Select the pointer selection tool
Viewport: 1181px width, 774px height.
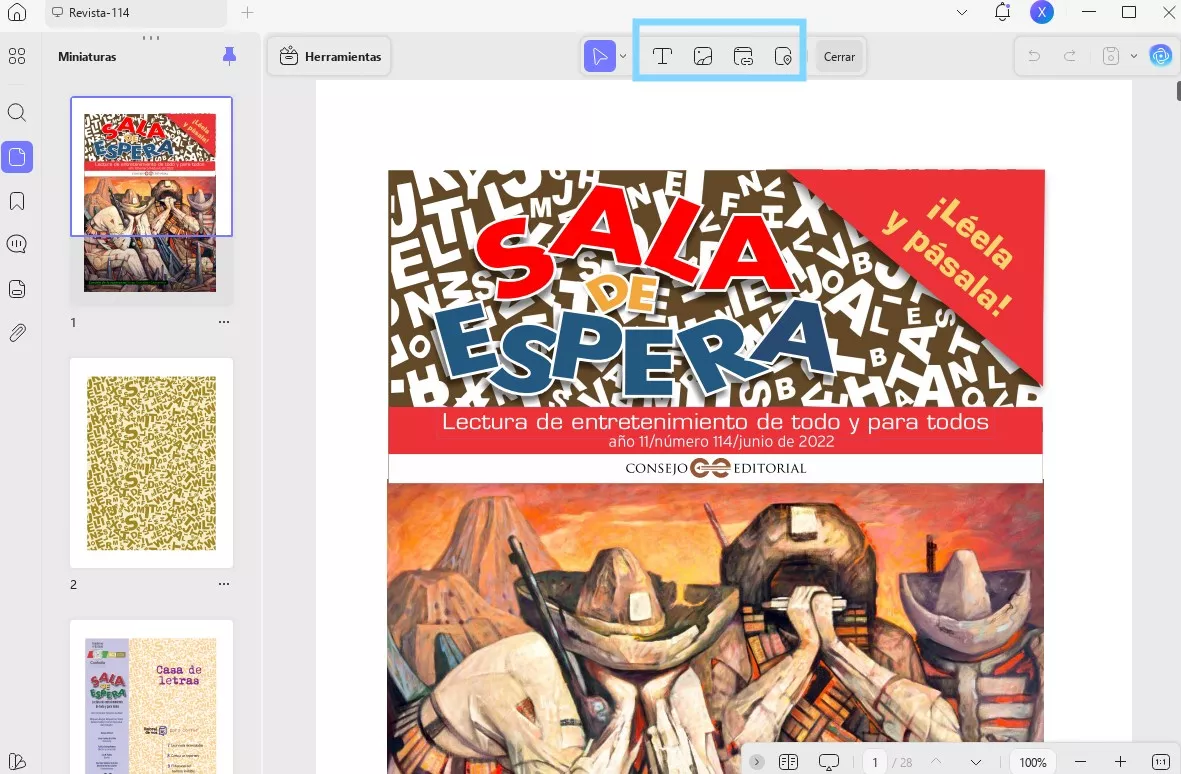point(600,56)
